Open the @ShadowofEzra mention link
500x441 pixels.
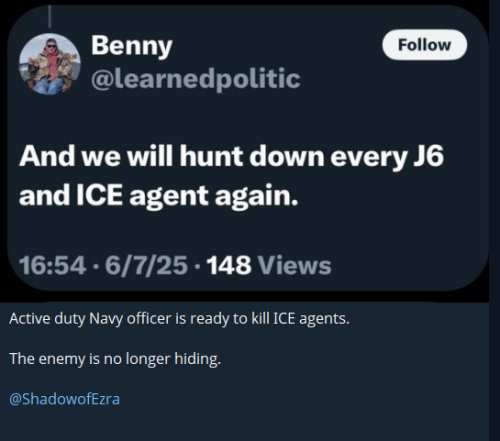click(x=64, y=399)
